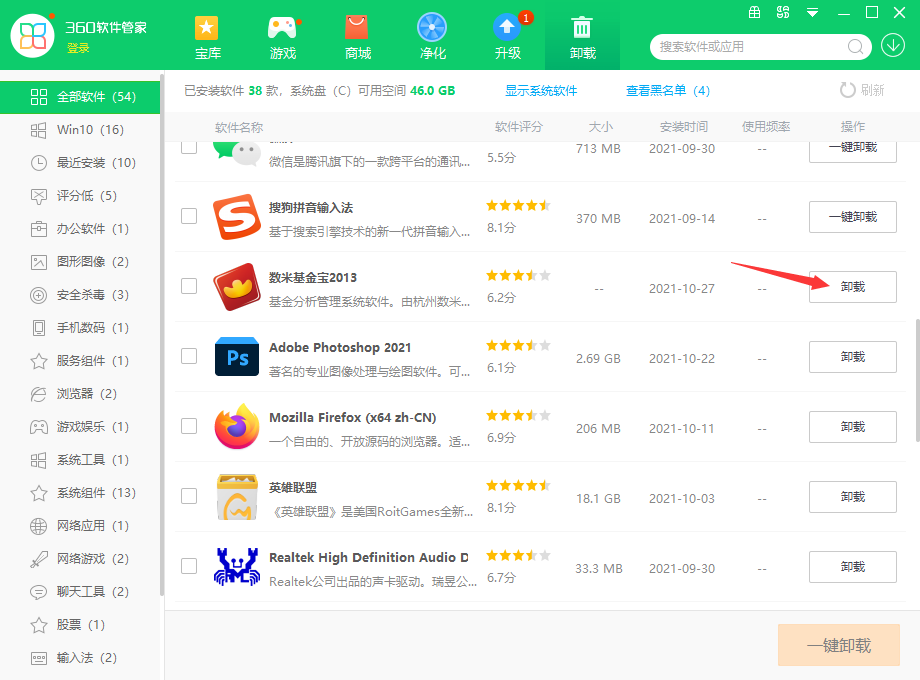Sort the list by 安装时间 column
920x680 pixels.
coord(683,127)
